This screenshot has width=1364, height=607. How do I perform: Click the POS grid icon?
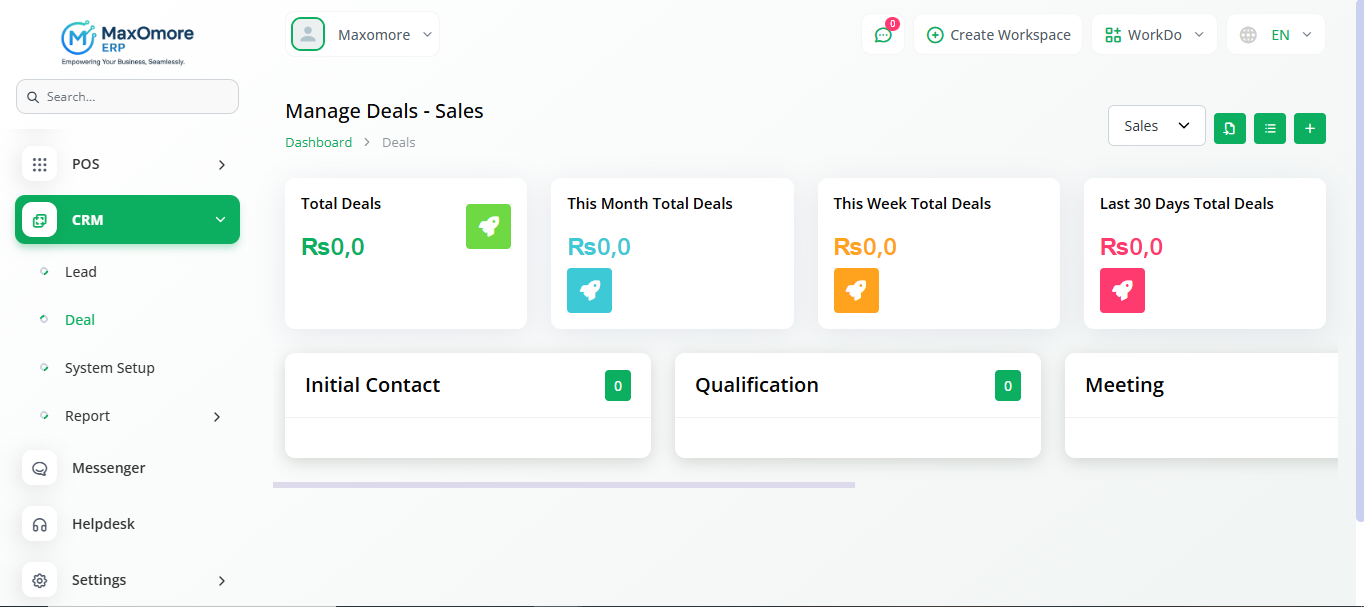pos(39,164)
